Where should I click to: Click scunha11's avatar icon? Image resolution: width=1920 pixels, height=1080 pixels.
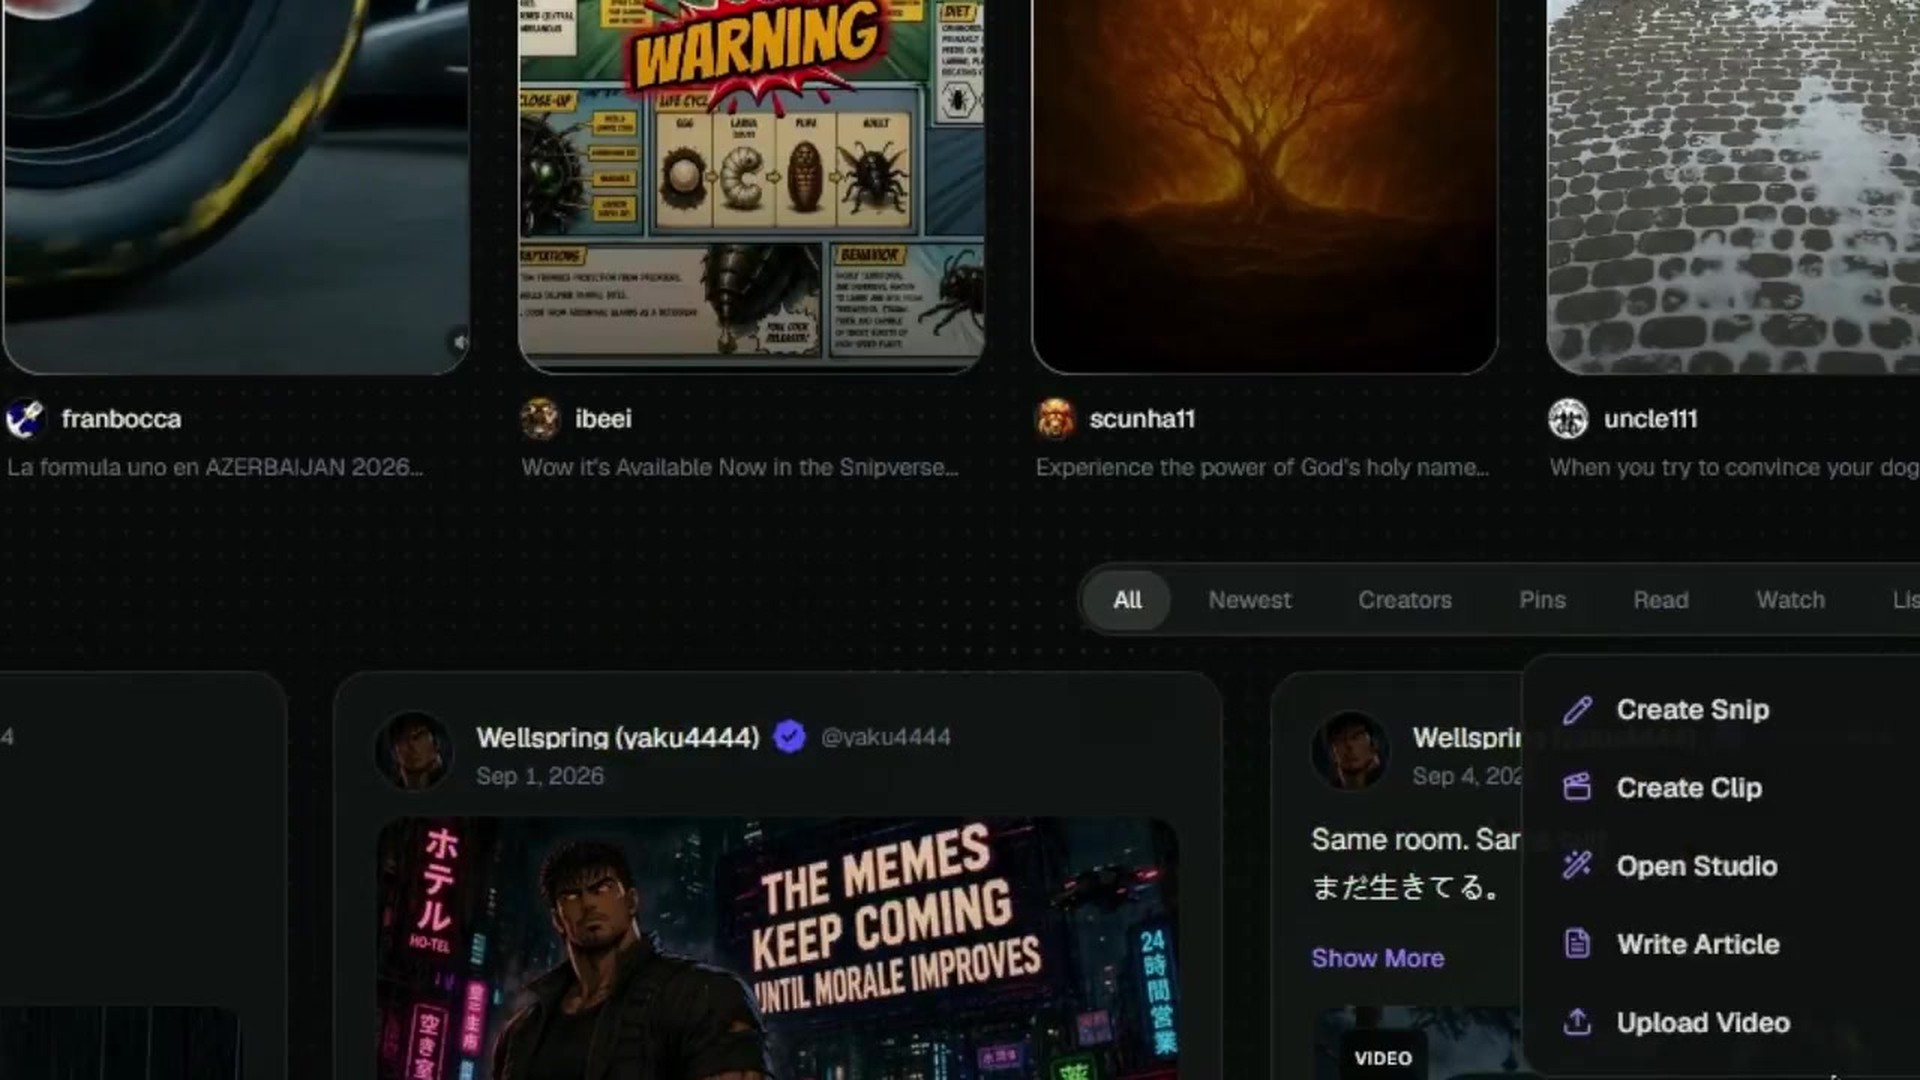(x=1054, y=419)
